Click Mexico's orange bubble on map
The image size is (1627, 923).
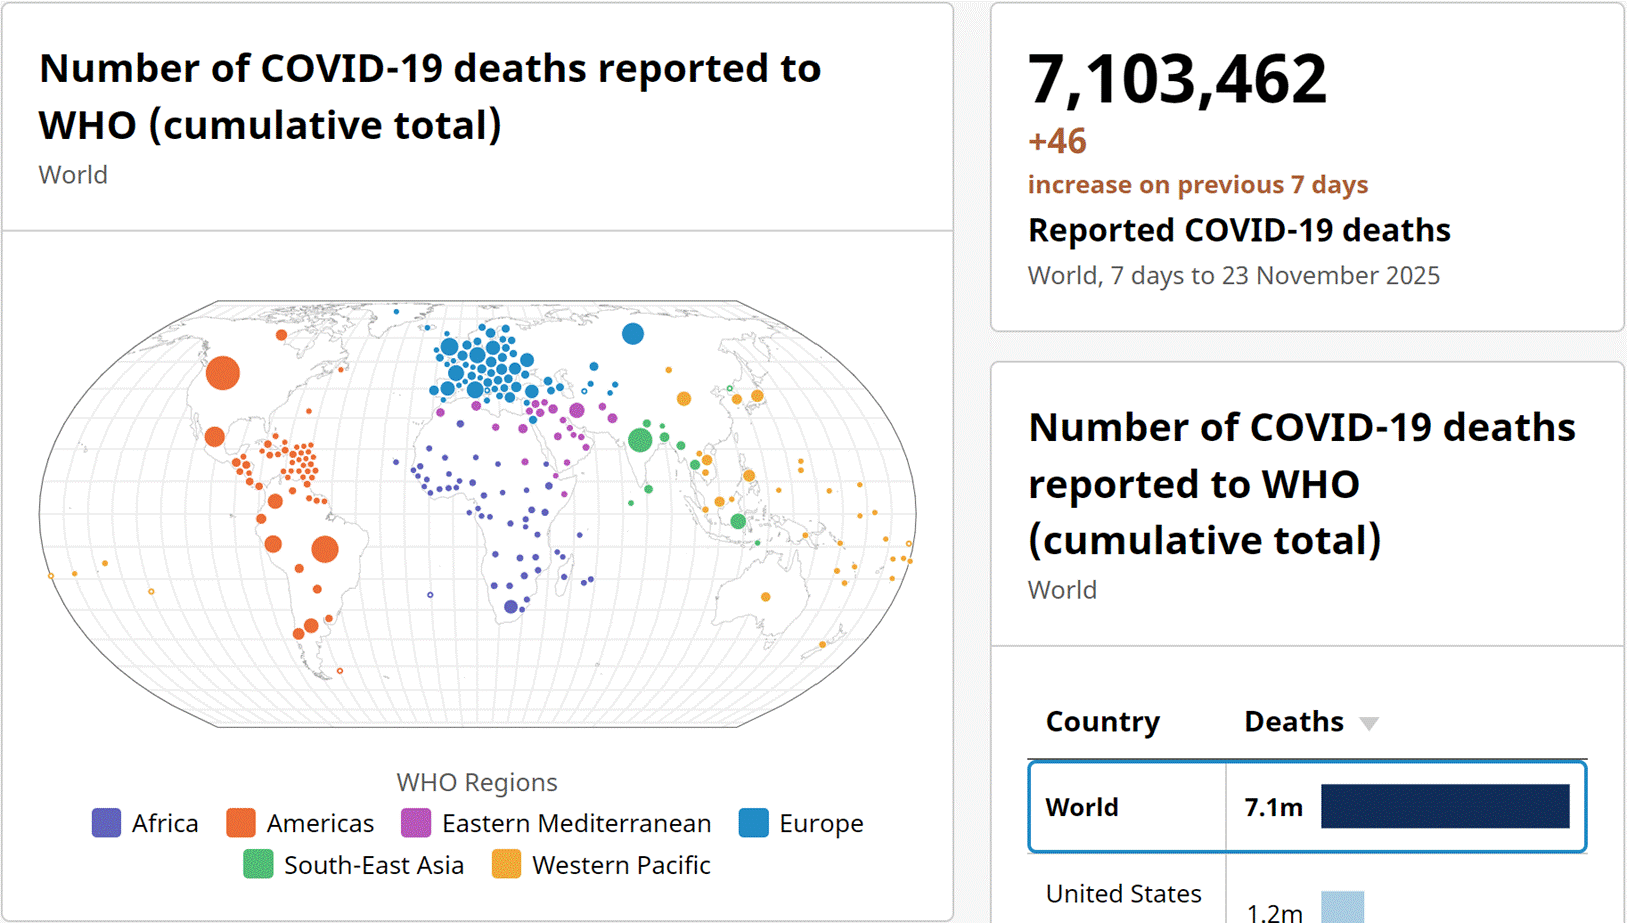(214, 437)
